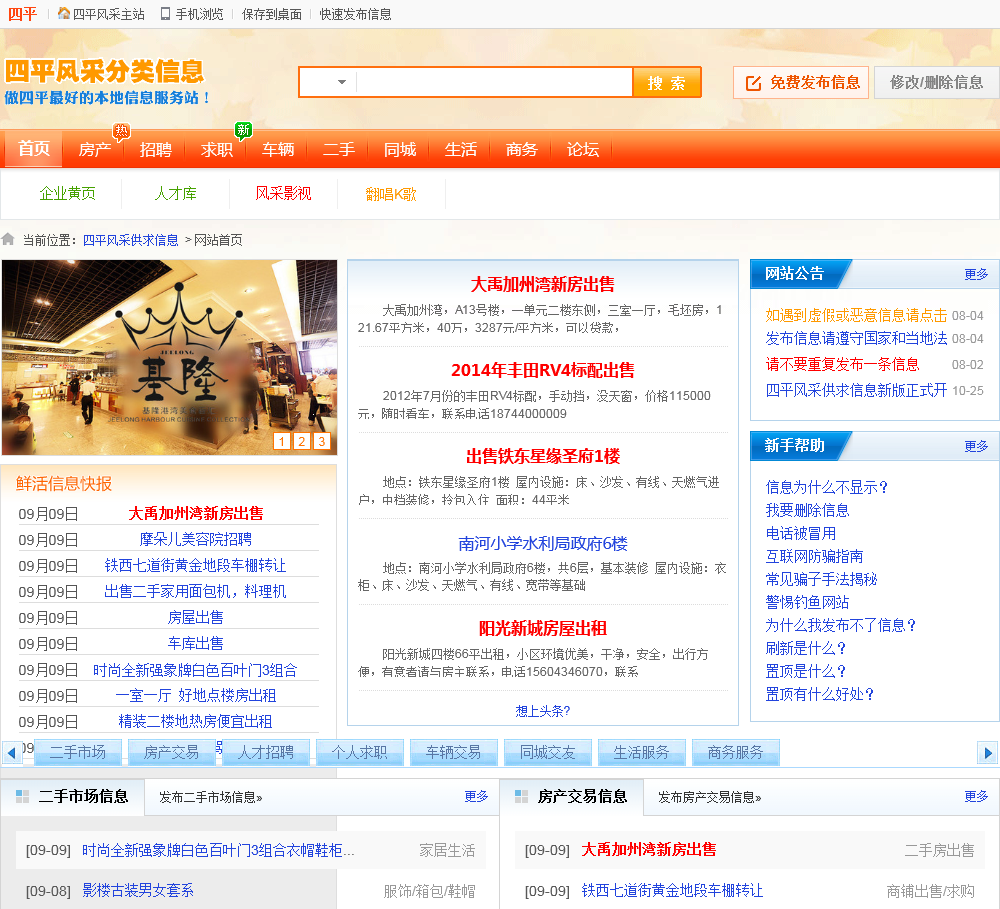The width and height of the screenshot is (1000, 909).
Task: Open listing 摩朵儿美容院招聘
Action: coord(196,540)
